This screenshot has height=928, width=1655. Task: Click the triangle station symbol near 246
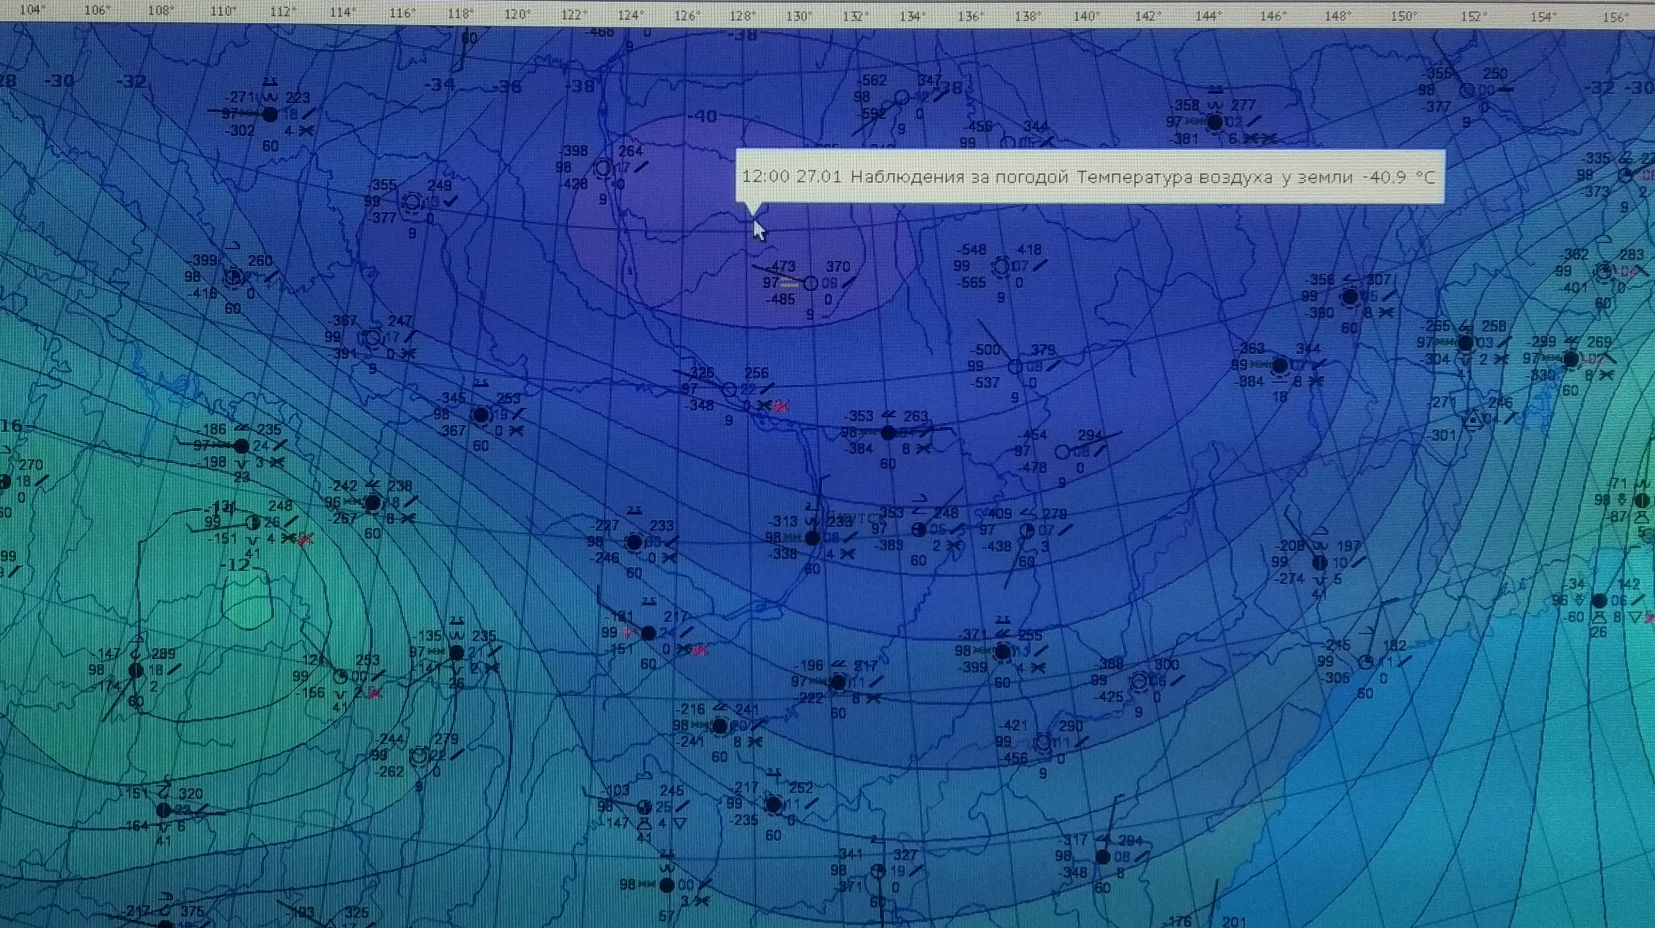coord(1474,421)
